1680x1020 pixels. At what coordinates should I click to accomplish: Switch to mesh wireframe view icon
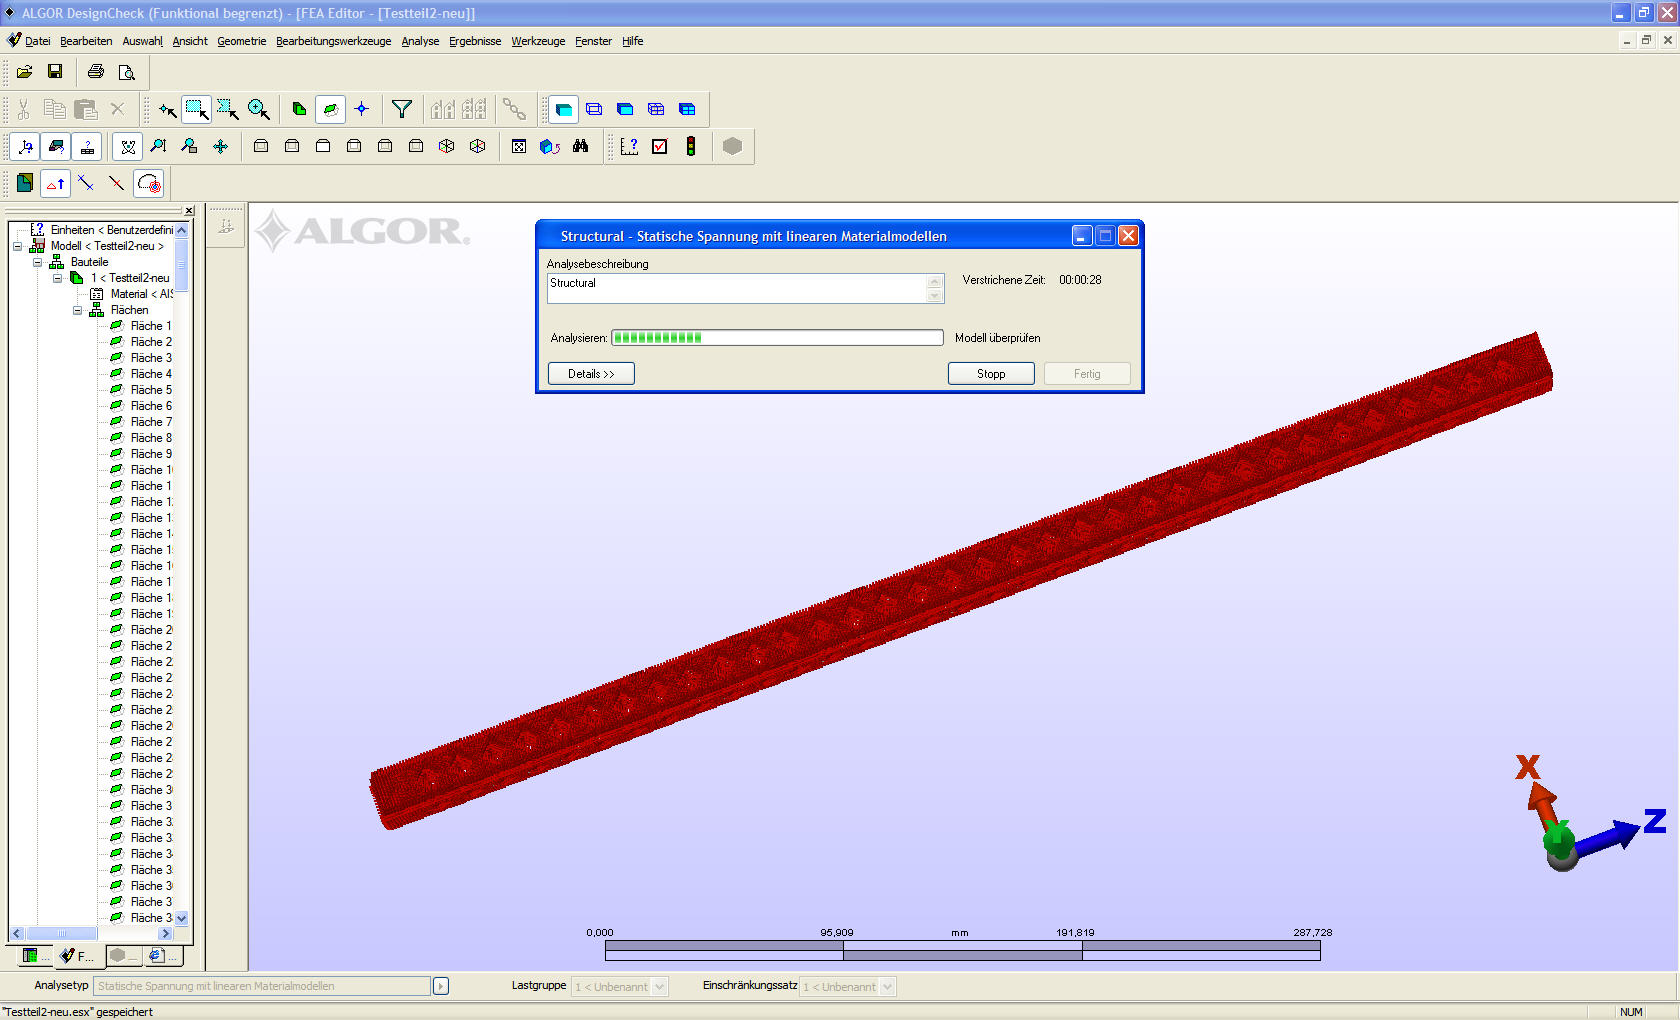656,110
